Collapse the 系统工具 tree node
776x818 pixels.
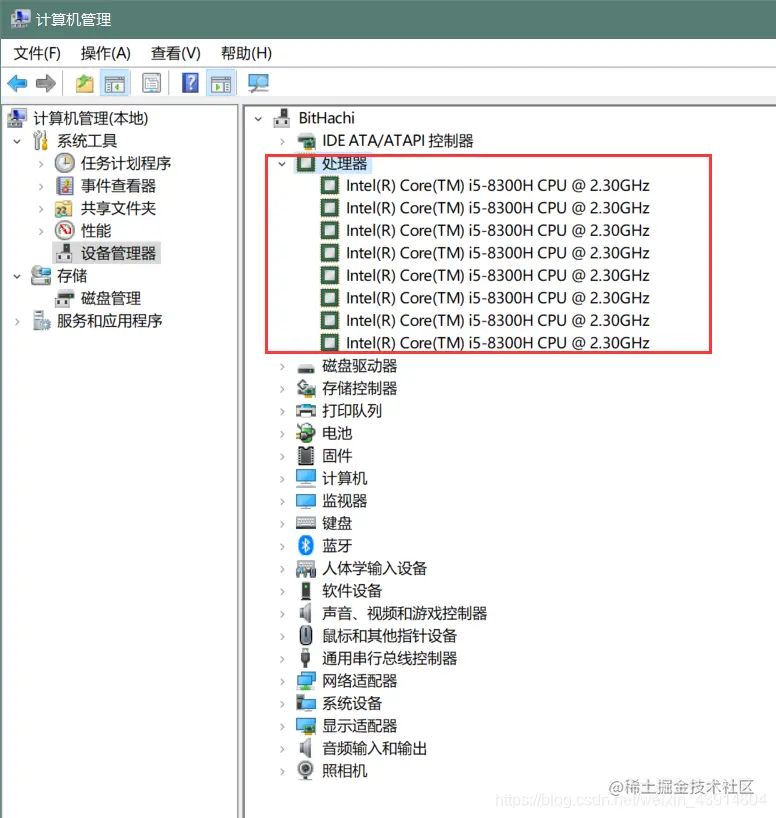pos(17,141)
